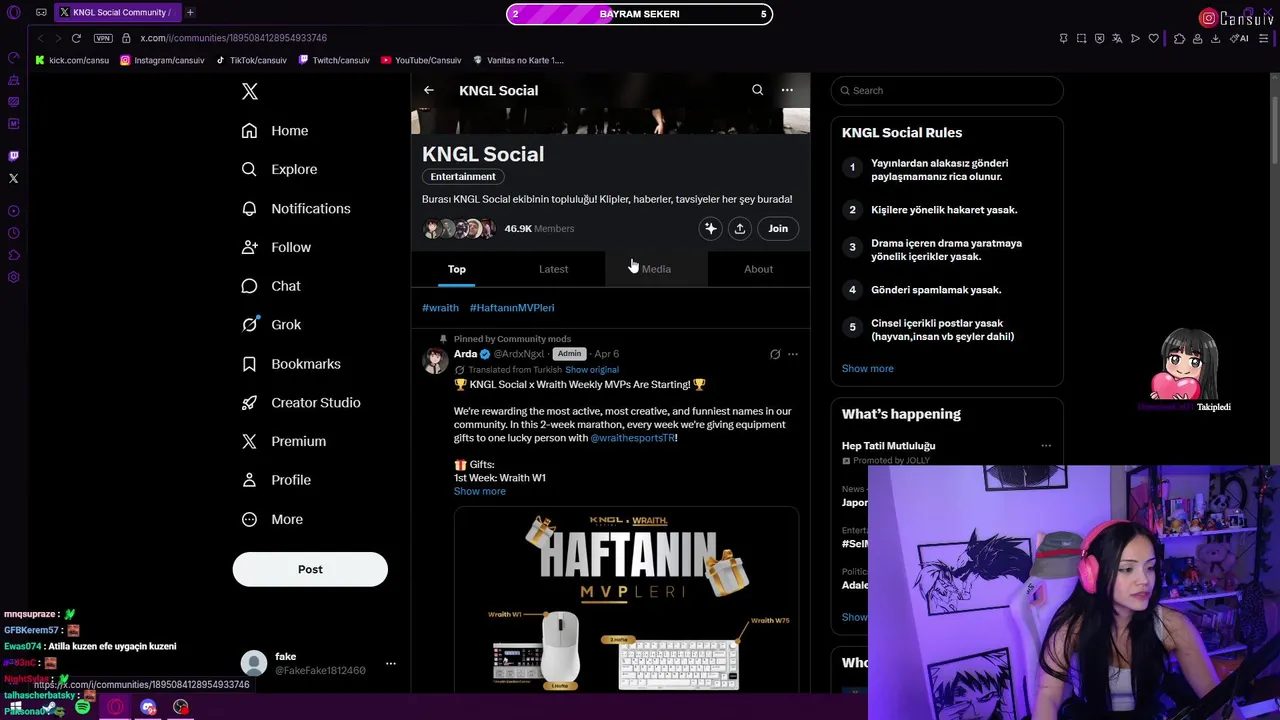Screen dimensions: 1280x720
Task: Open the kick.com/cansu bookmark
Action: click(72, 60)
